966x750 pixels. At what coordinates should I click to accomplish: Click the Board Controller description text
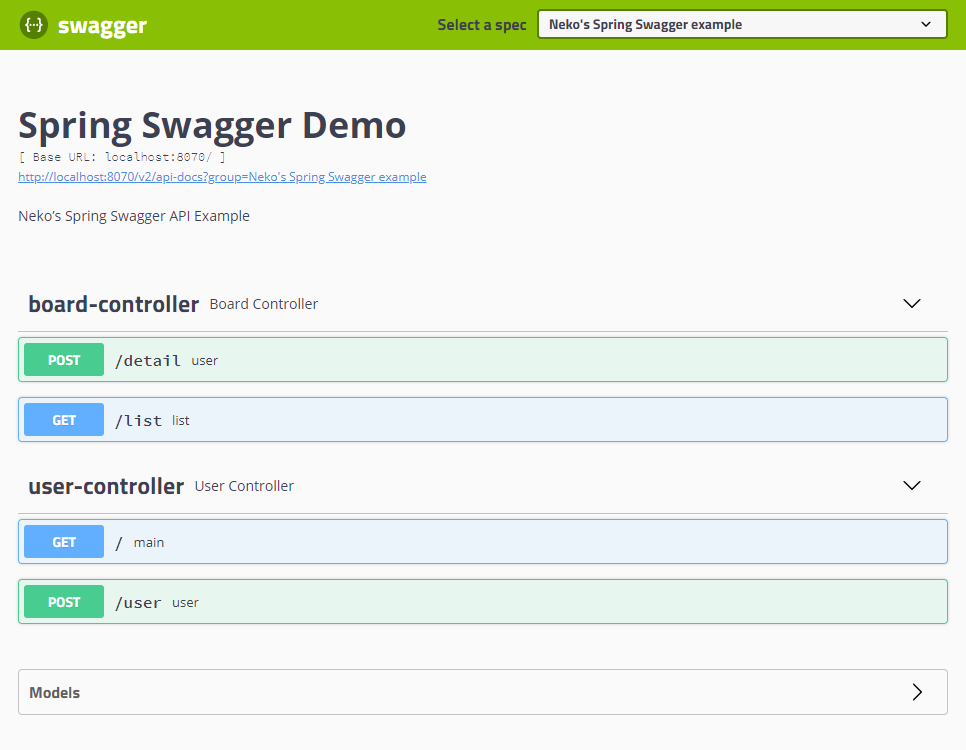click(264, 304)
